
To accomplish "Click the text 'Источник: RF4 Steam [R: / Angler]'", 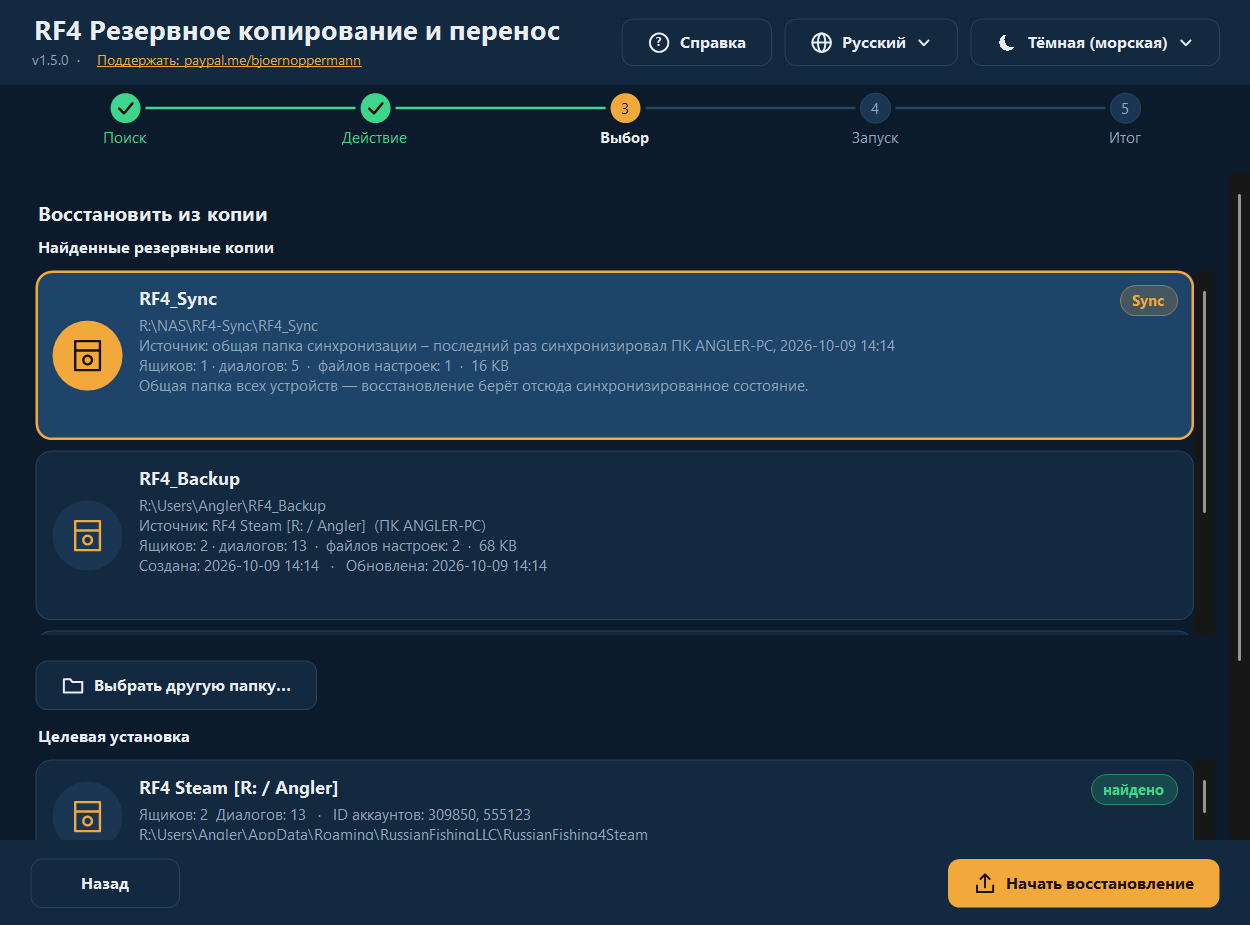I will [x=252, y=526].
